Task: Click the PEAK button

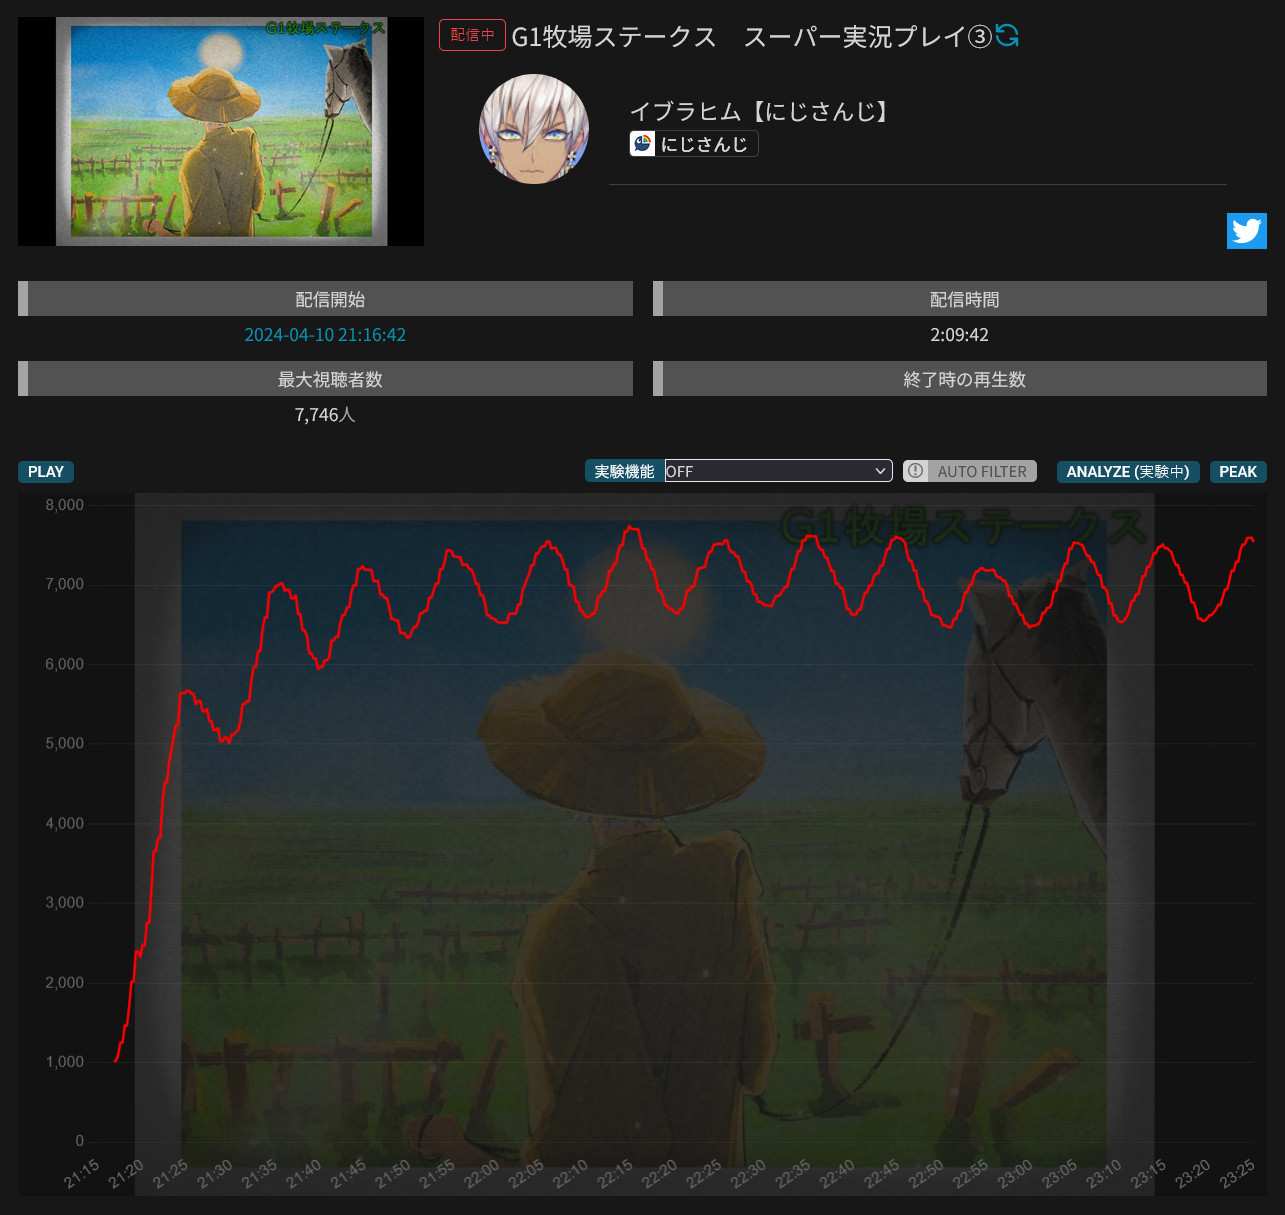Action: (1238, 472)
